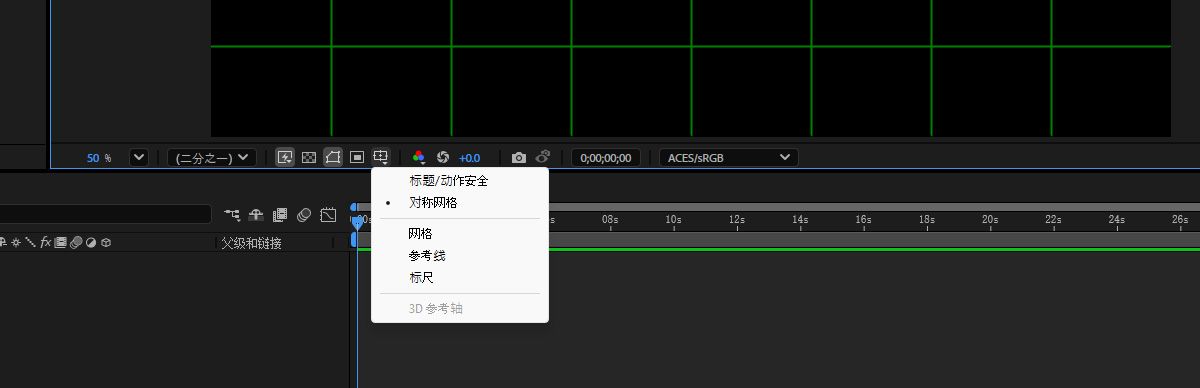
Task: Click the 0;00;00;00 preview timecode
Action: [606, 158]
